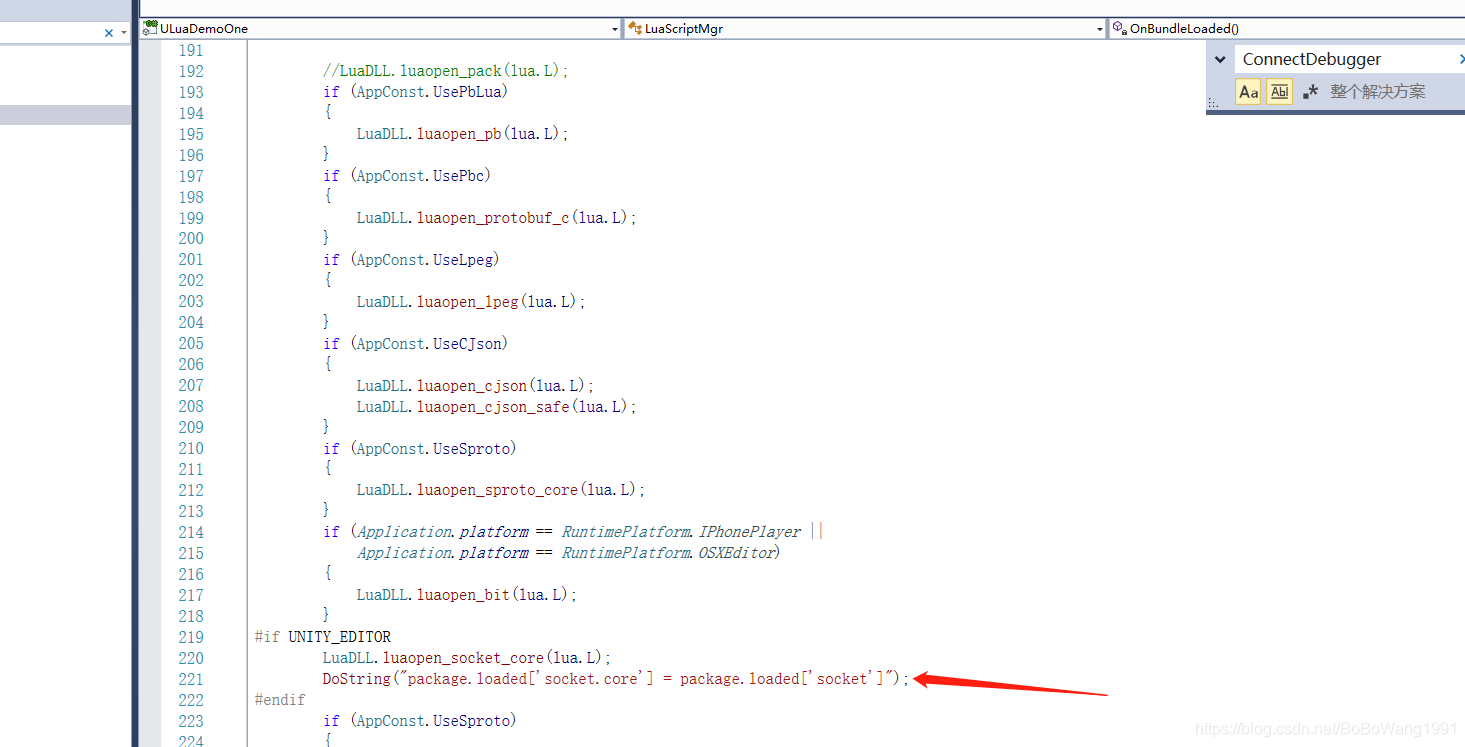The width and height of the screenshot is (1465, 747).
Task: Click line number 191
Action: click(190, 50)
